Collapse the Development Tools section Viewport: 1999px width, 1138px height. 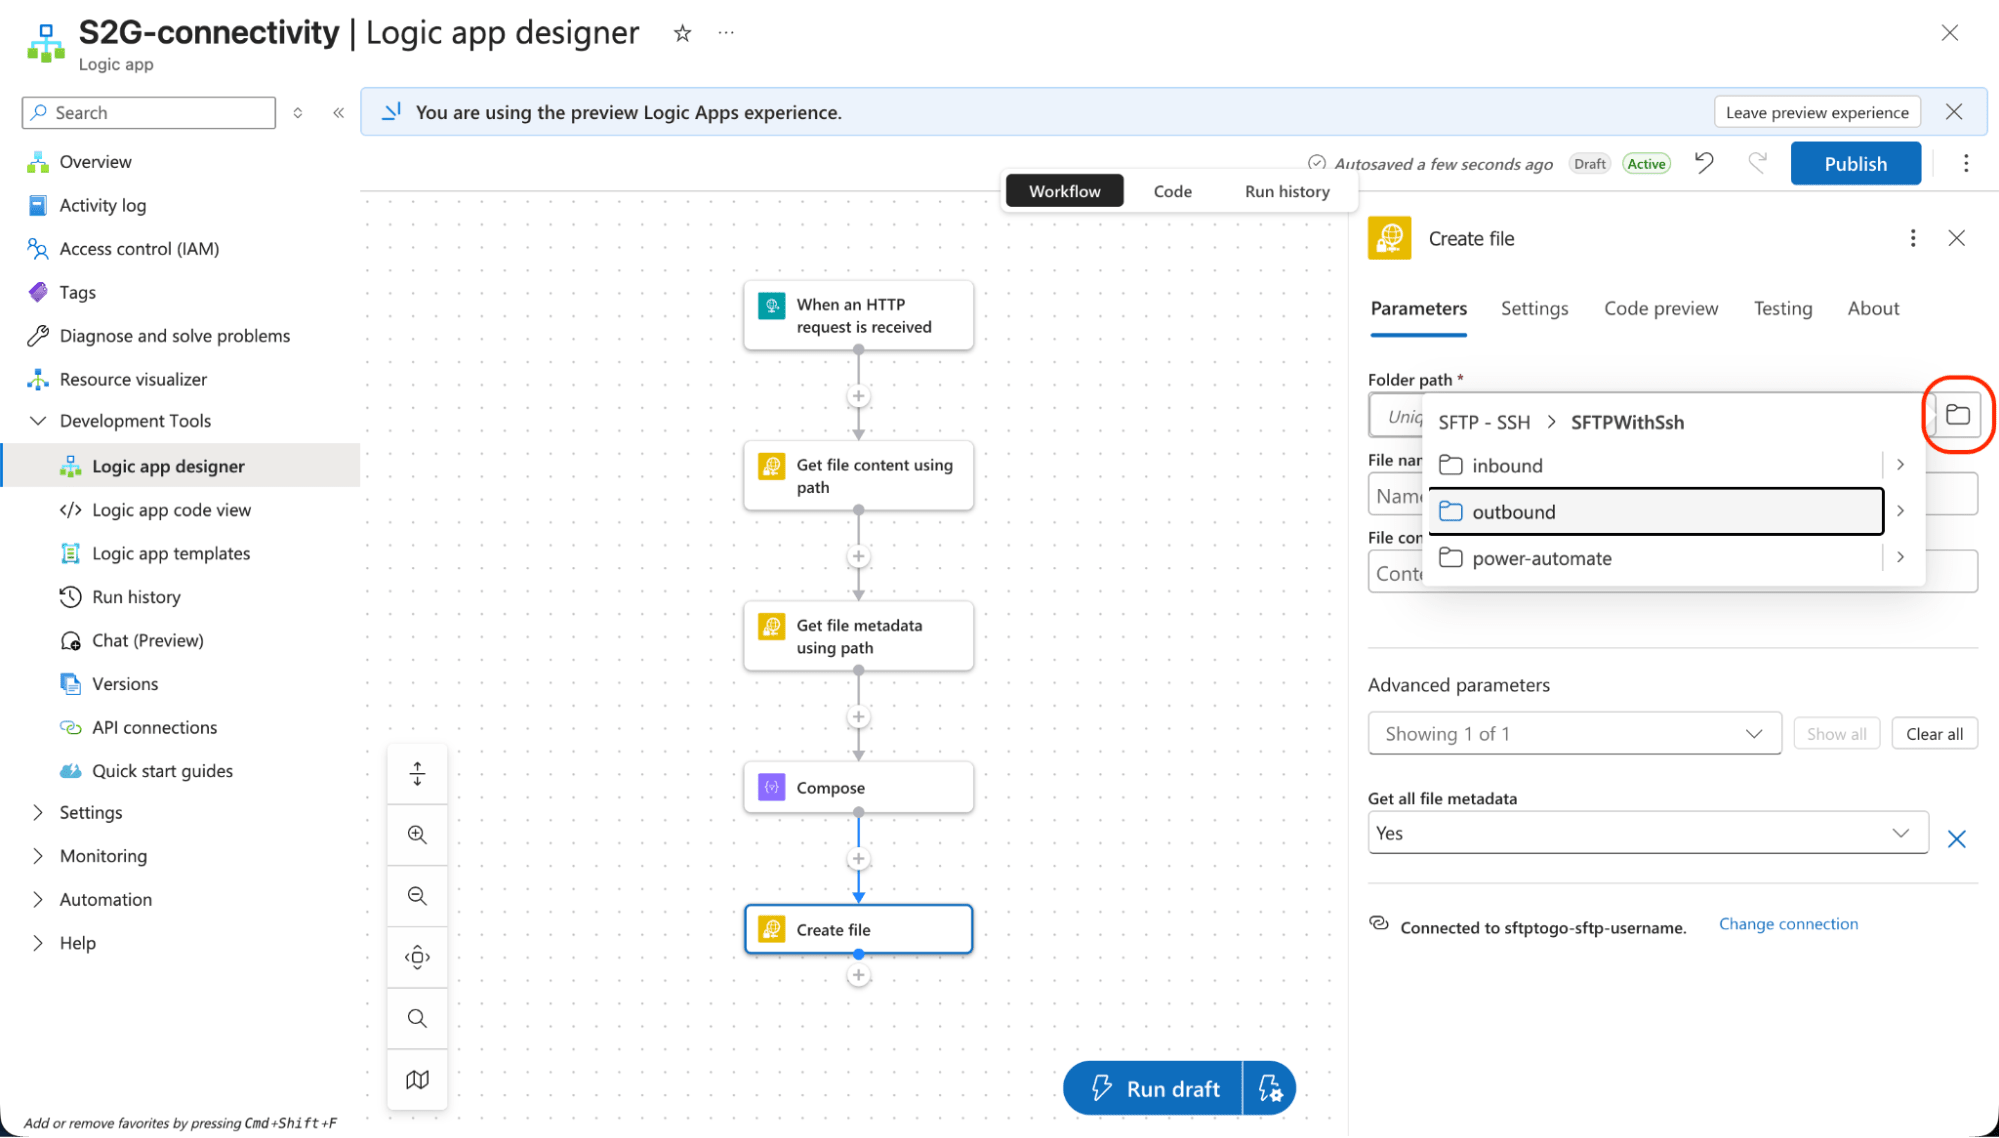[38, 421]
